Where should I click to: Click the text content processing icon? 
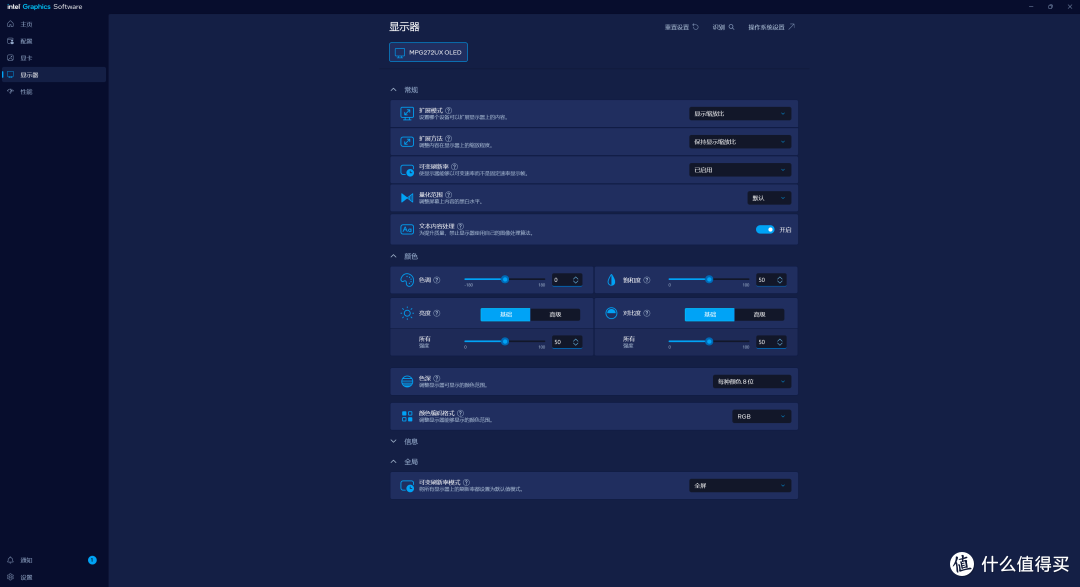coord(407,229)
